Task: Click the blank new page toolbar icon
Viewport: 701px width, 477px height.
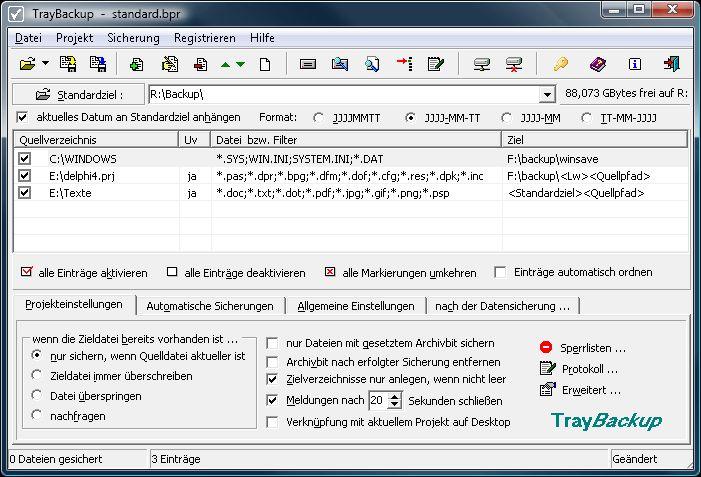Action: click(265, 65)
